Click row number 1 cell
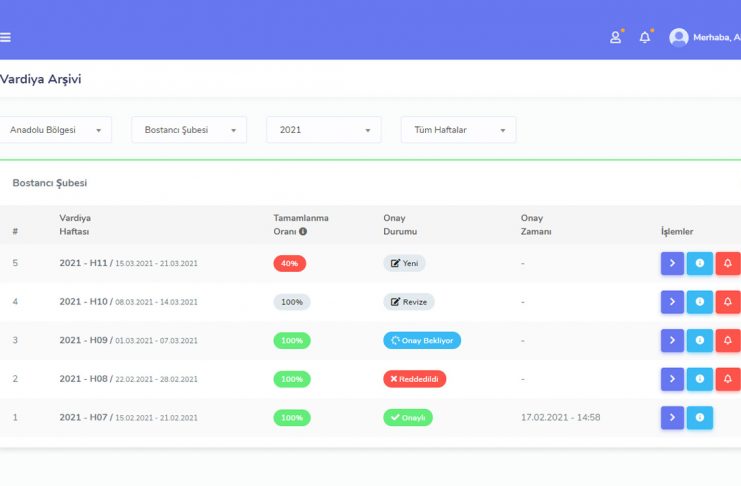This screenshot has height=486, width=741. coord(15,417)
